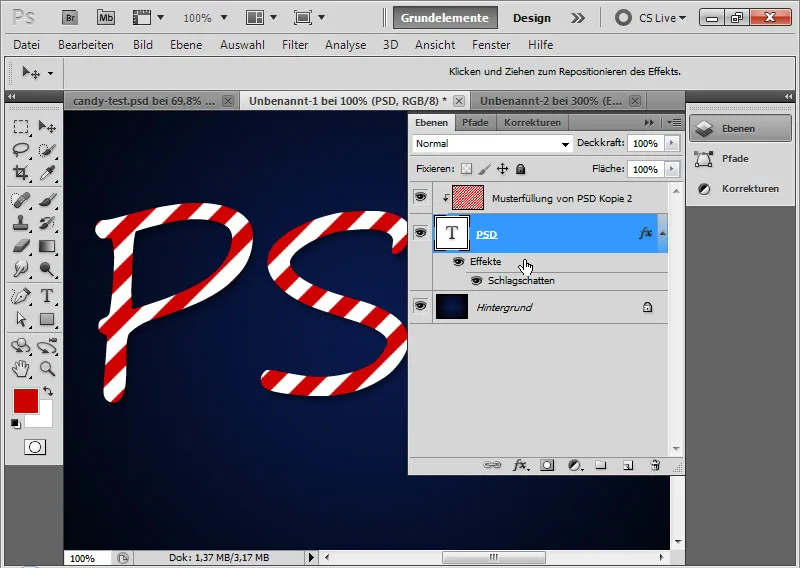
Task: Select the Crop tool
Action: coord(21,173)
